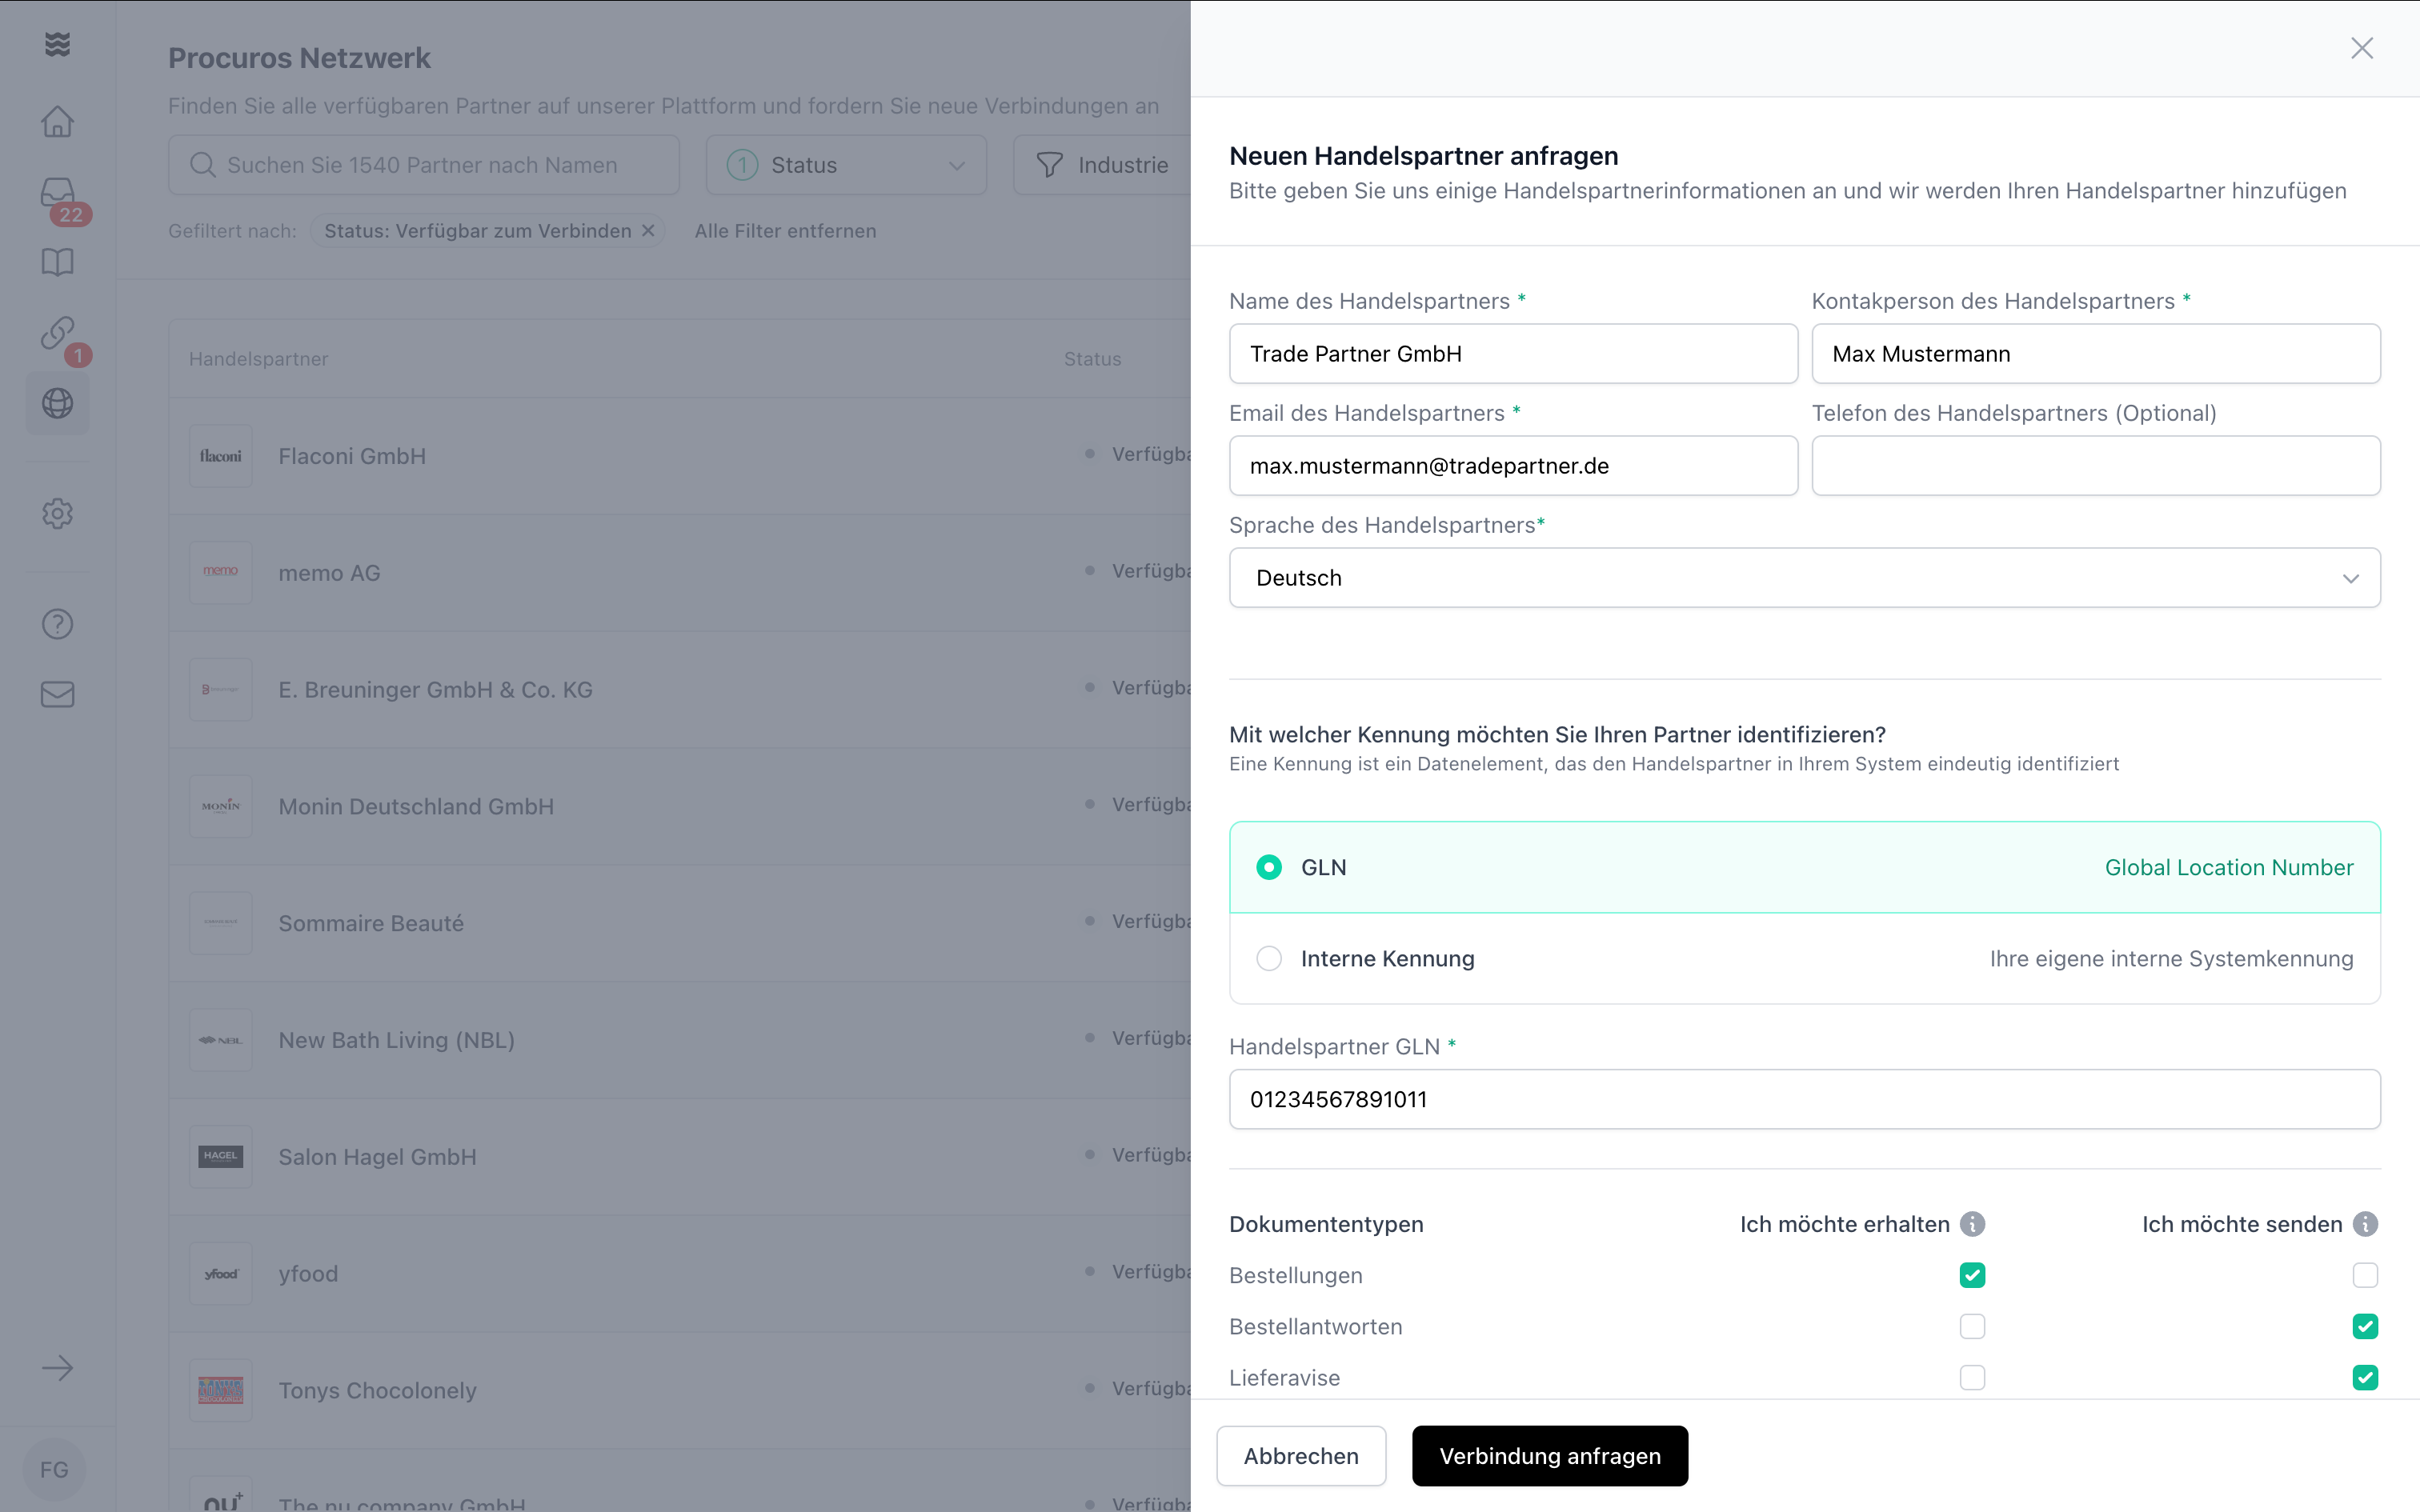Uncheck Bestellungen under 'Ich möchte erhalten'

(1972, 1275)
